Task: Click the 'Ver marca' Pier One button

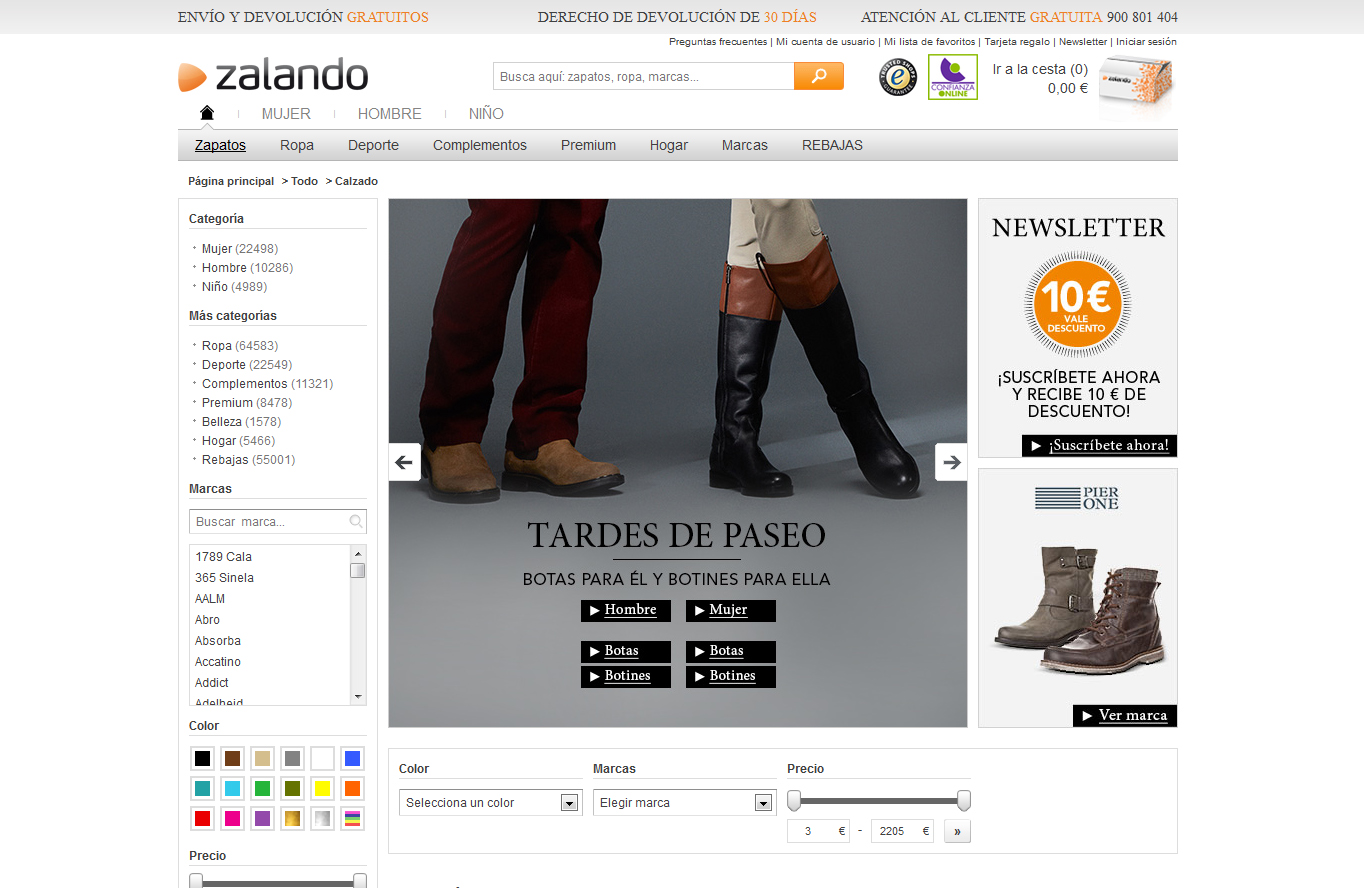Action: [x=1125, y=716]
